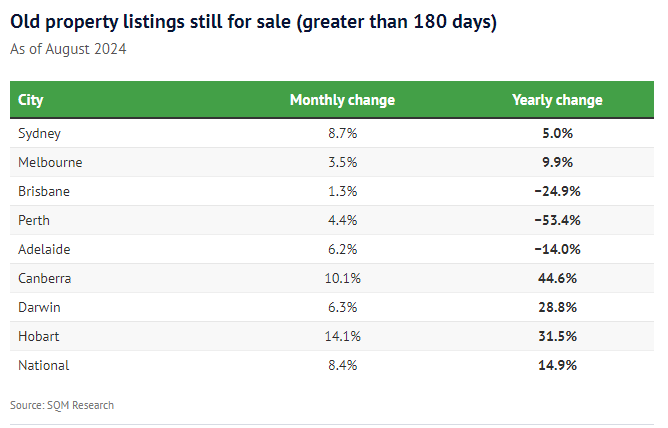
Task: Click the National 14.9% yearly change value
Action: point(557,365)
